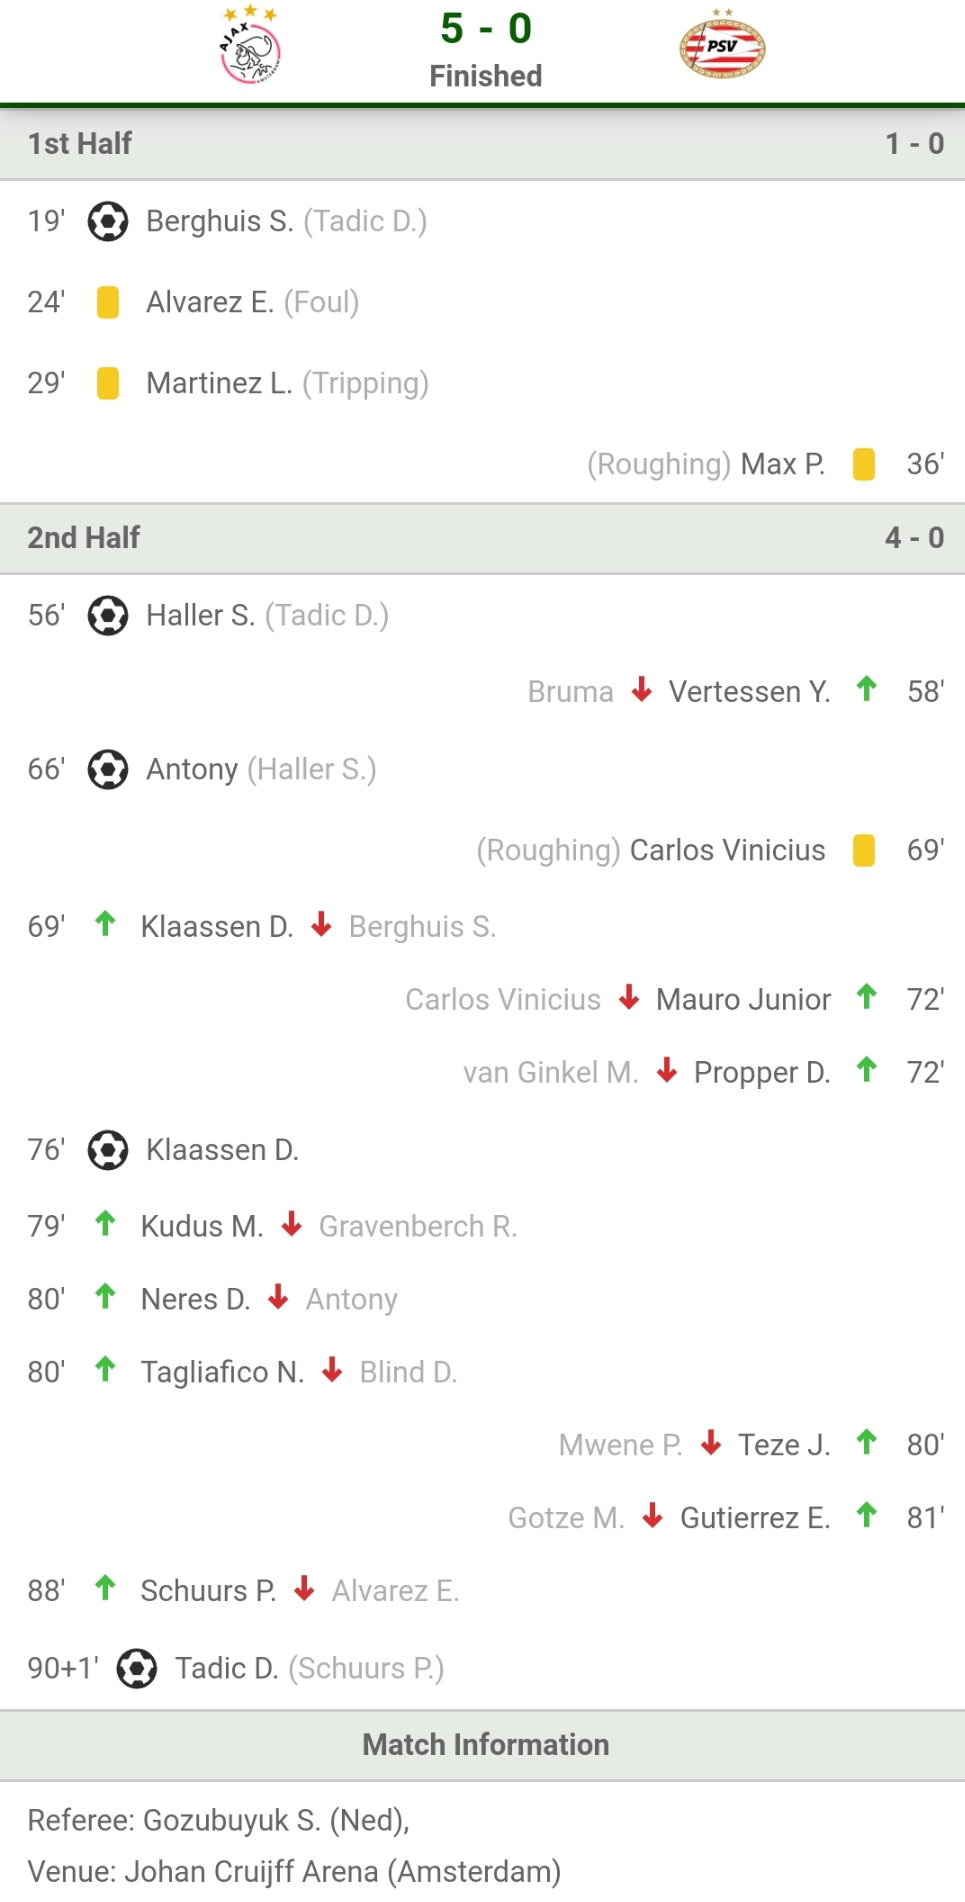
Task: Click the green substitution arrow beside Vertessen Y.
Action: pos(867,689)
